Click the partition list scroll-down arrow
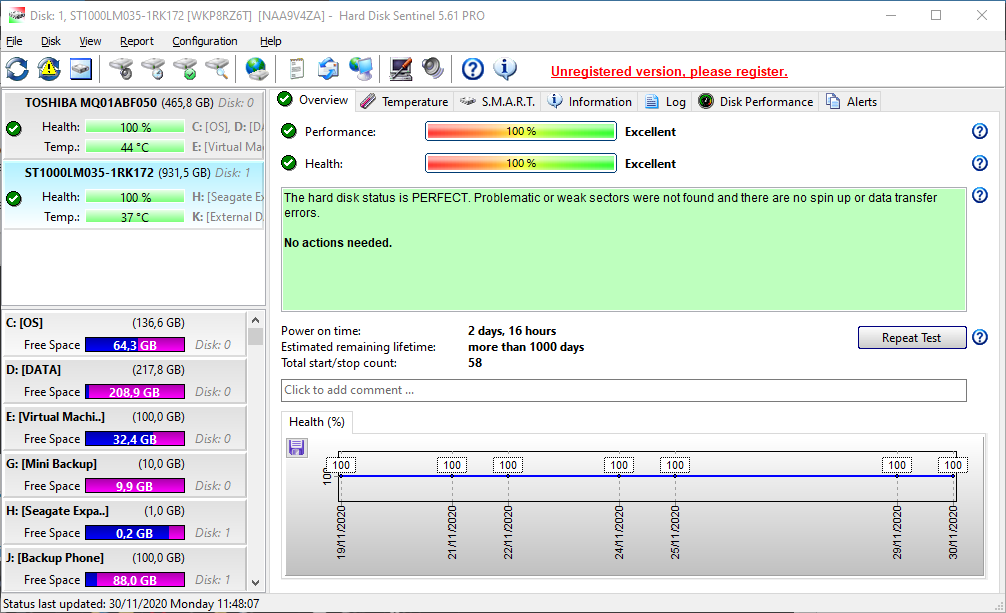 [255, 583]
